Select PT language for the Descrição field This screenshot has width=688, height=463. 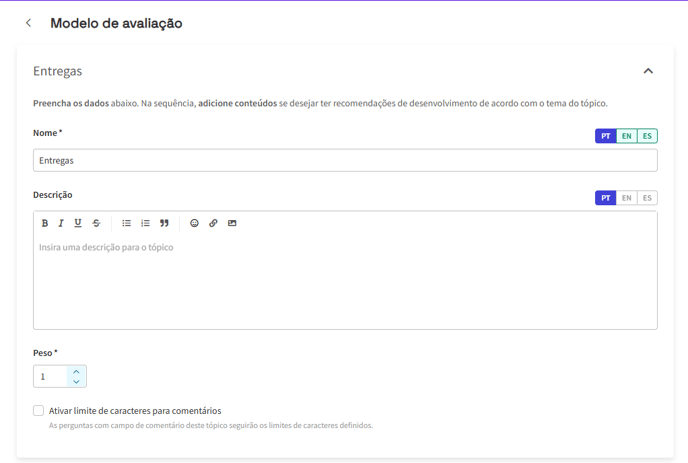pos(606,198)
